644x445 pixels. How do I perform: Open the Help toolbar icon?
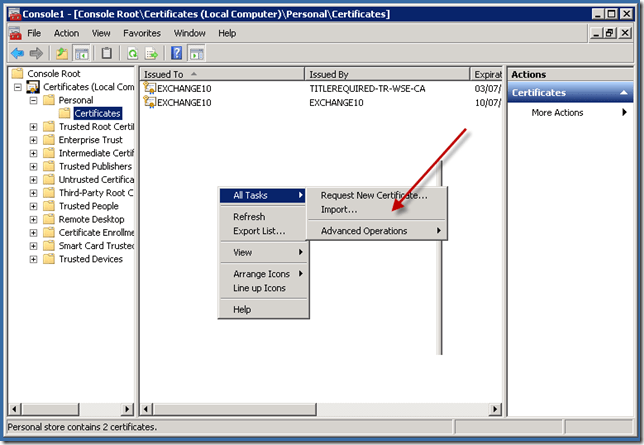(x=176, y=53)
